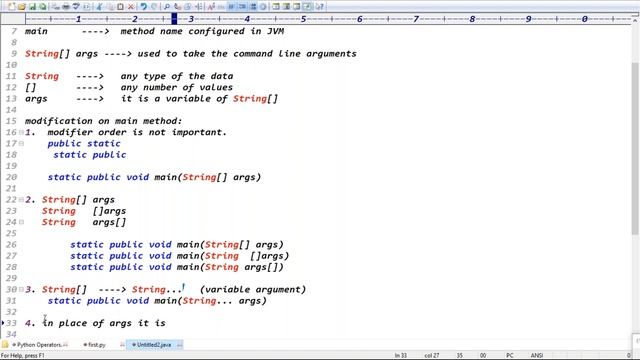Open the font settings 'A' icon
This screenshot has width=640, height=360.
tap(211, 7)
